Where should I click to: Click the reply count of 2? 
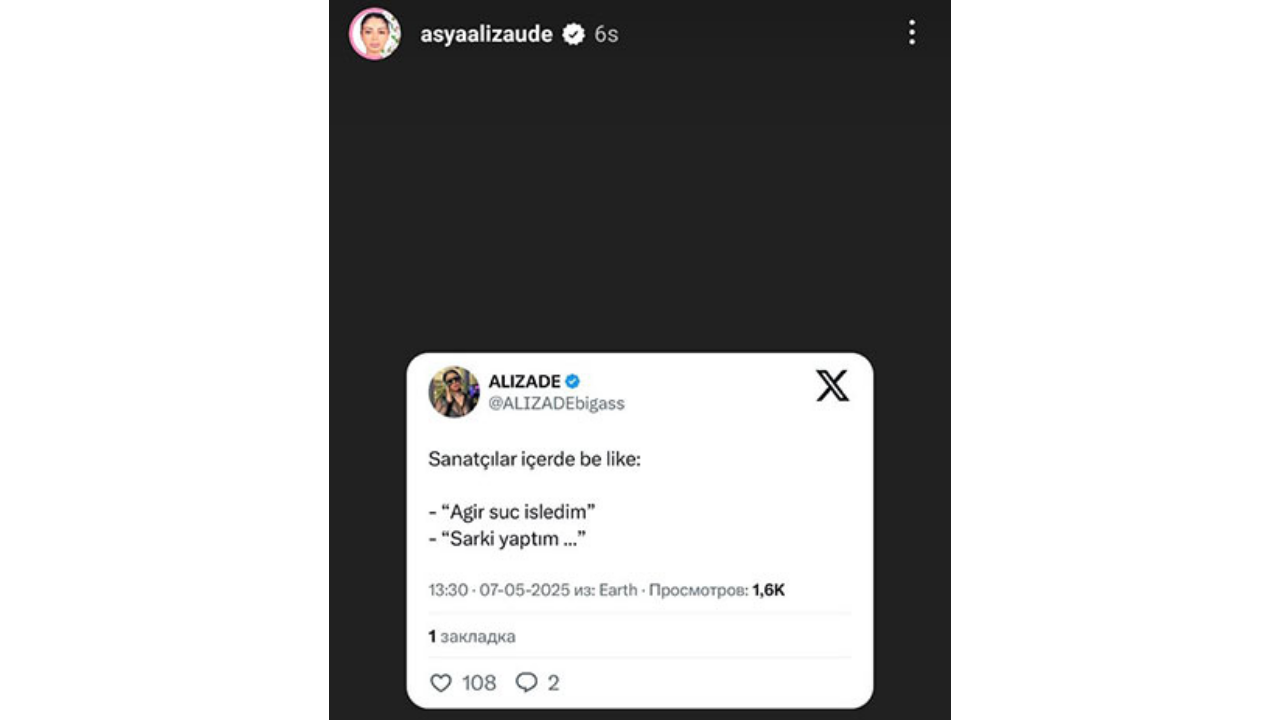click(x=553, y=683)
